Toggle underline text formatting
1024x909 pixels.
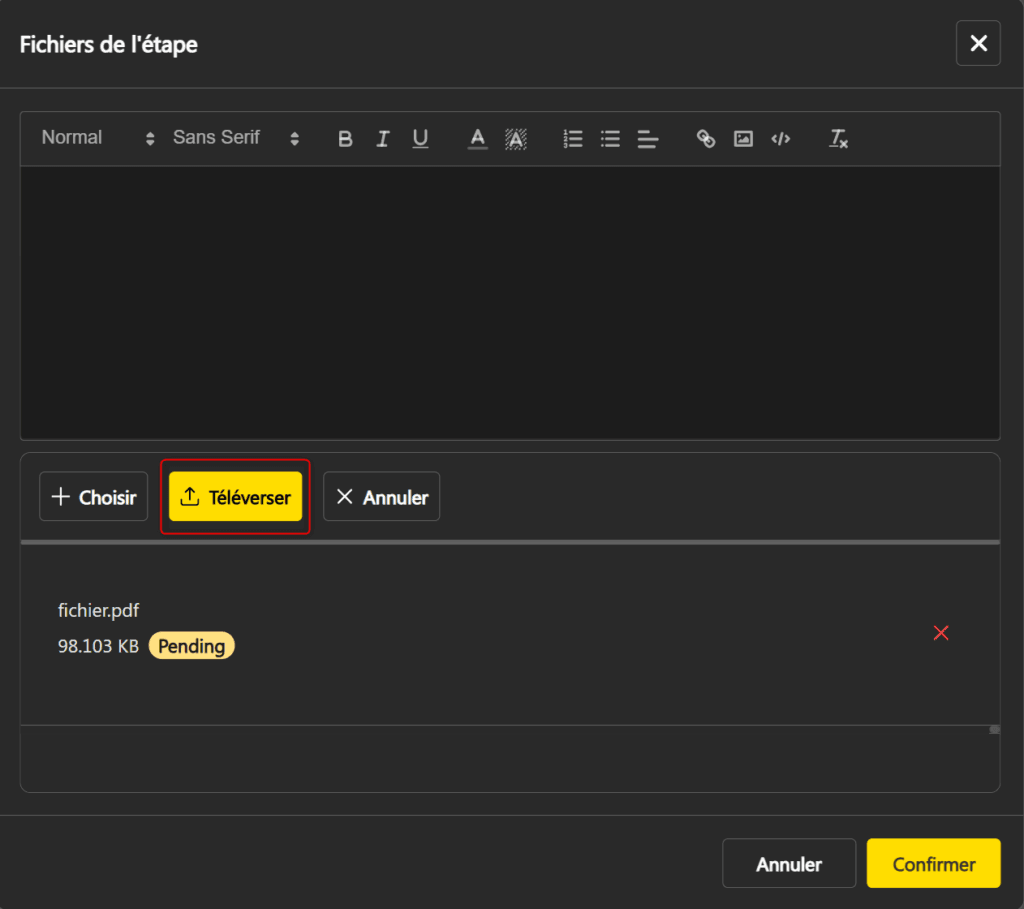point(420,139)
